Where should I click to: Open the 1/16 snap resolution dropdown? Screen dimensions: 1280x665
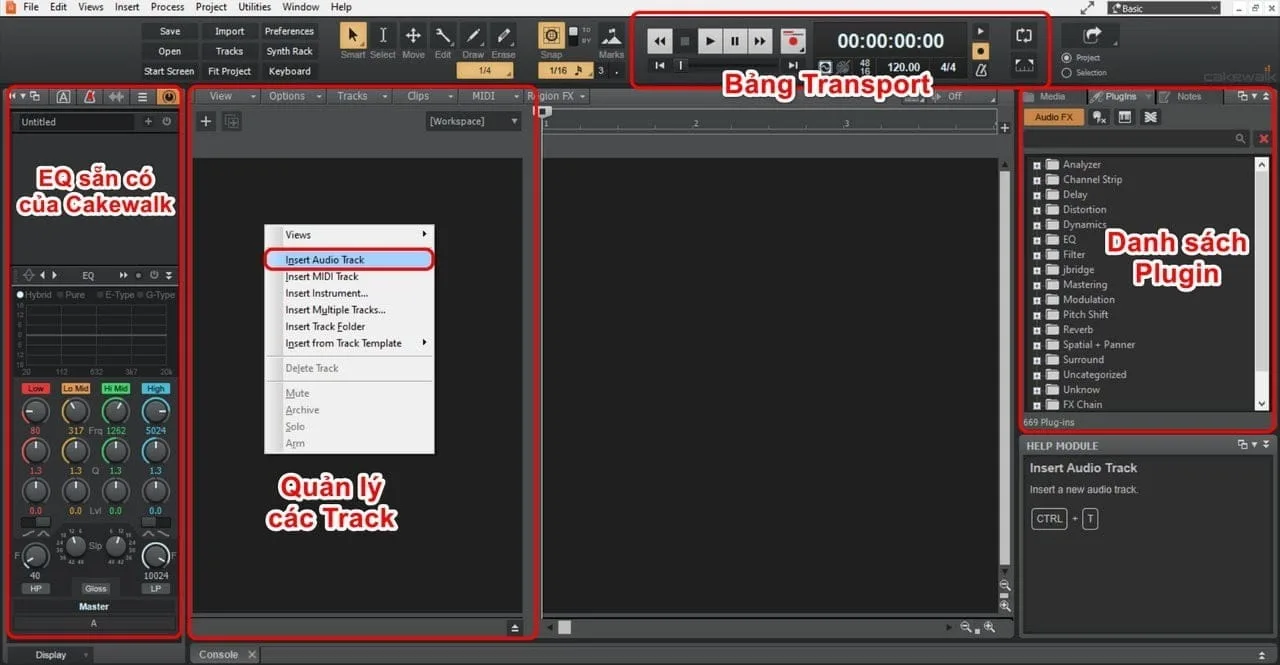[566, 71]
